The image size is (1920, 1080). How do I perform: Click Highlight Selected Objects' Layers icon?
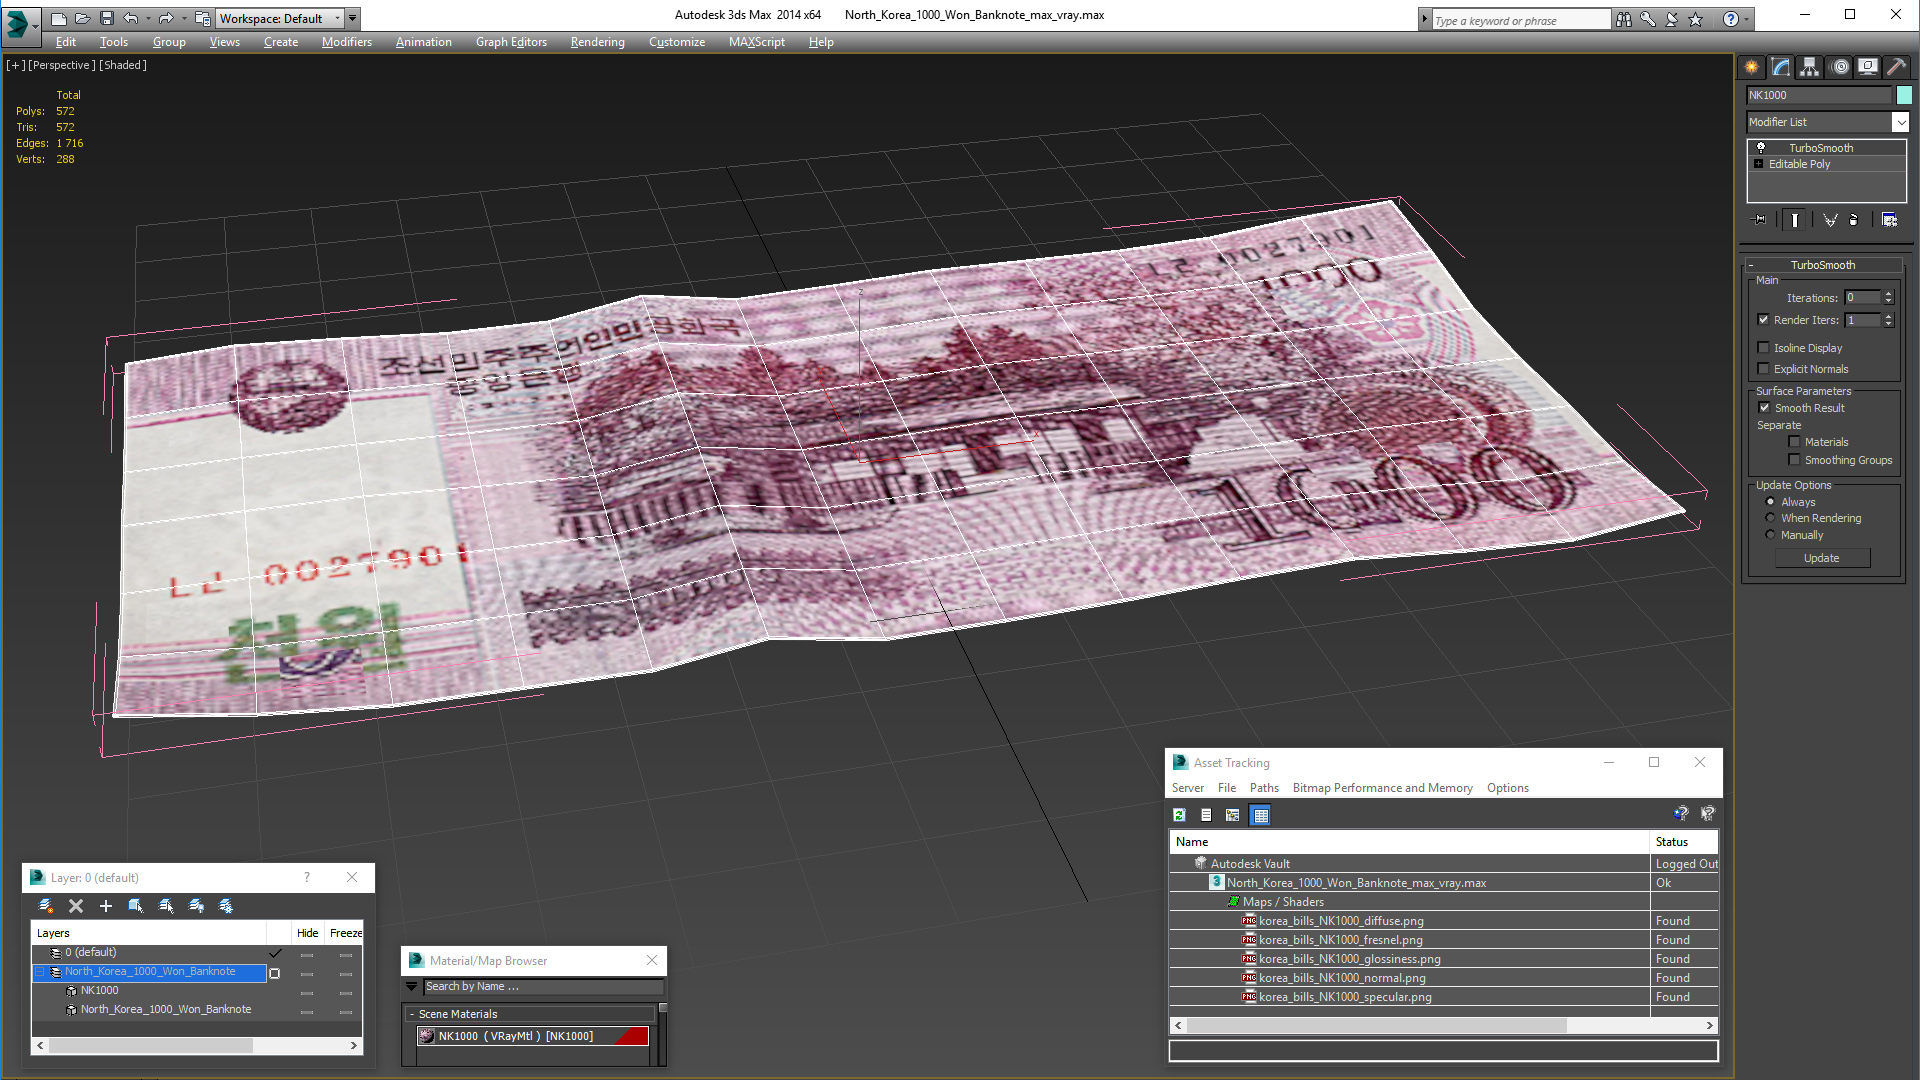tap(166, 906)
